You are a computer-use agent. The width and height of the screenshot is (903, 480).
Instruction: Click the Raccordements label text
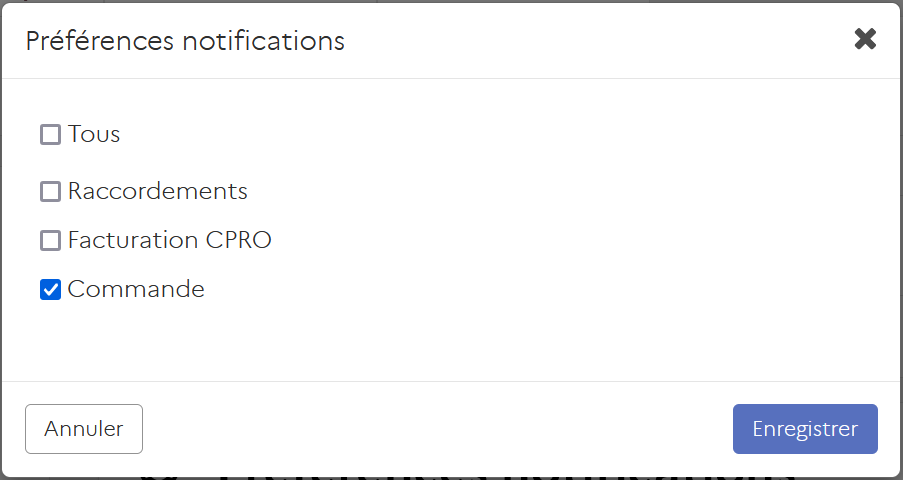click(x=157, y=191)
